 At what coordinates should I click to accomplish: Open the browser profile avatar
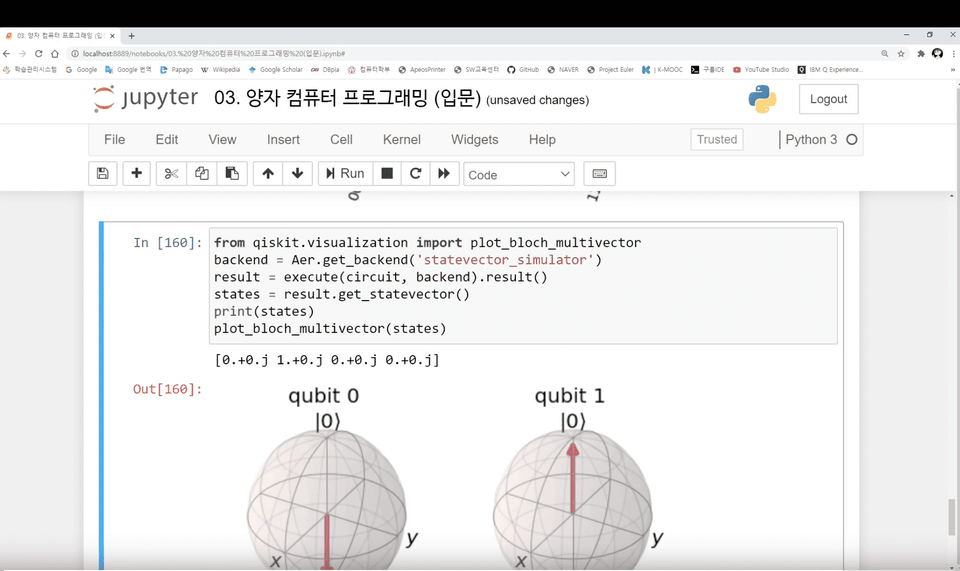[937, 54]
